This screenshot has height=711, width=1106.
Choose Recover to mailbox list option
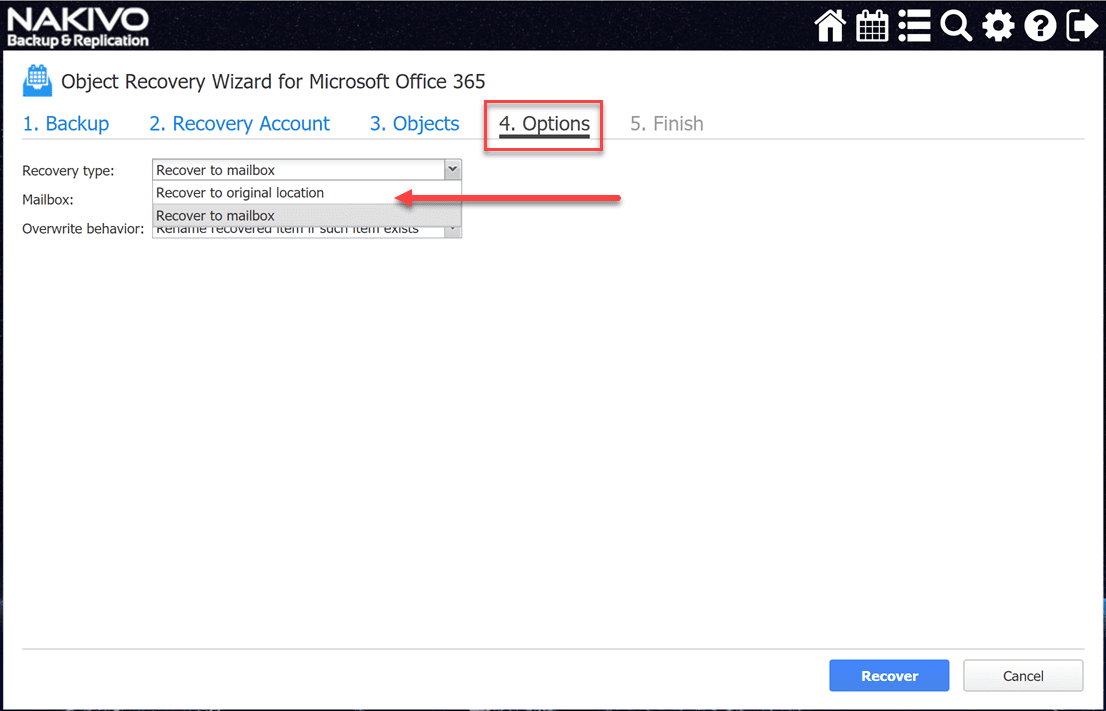coord(307,215)
